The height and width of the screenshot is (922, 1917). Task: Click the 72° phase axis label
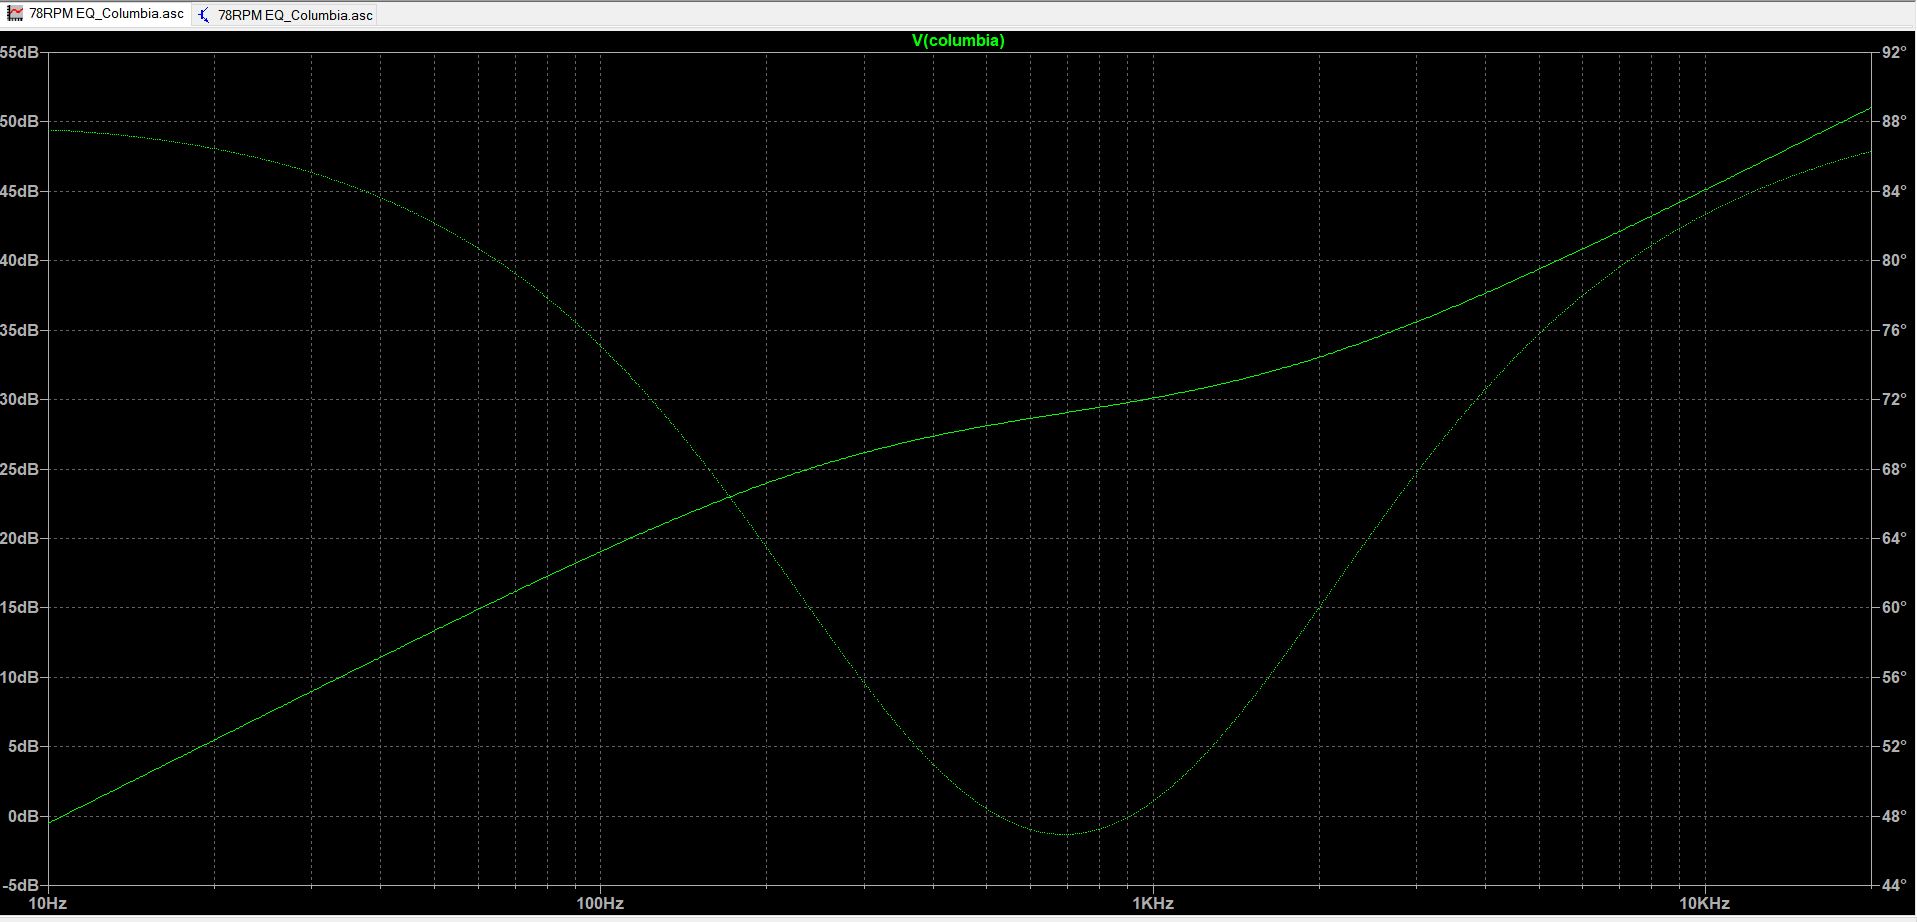click(x=1894, y=399)
